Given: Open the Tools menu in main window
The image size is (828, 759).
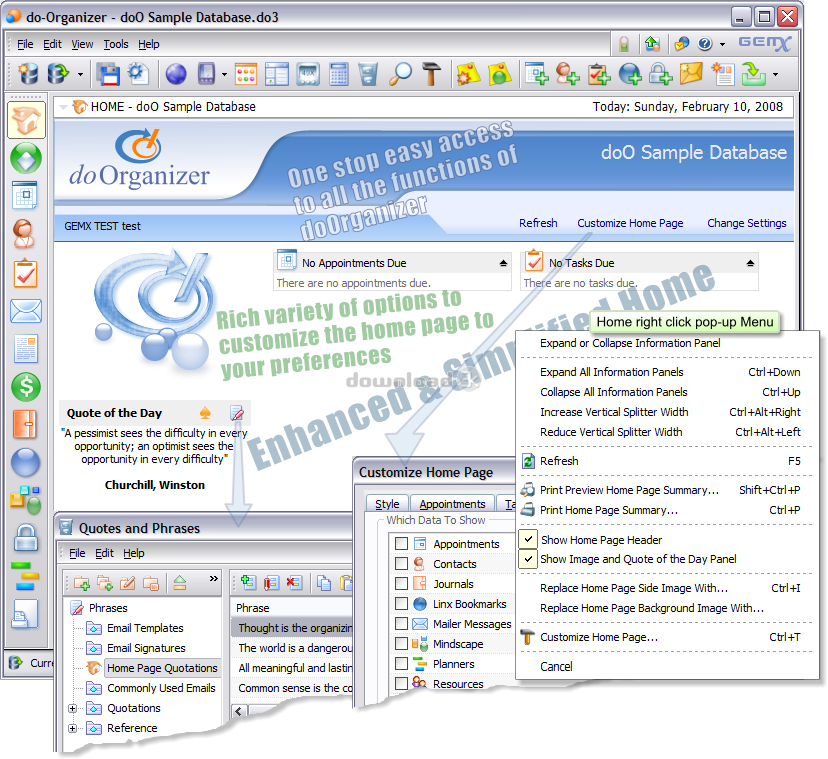Looking at the screenshot, I should click(x=116, y=44).
